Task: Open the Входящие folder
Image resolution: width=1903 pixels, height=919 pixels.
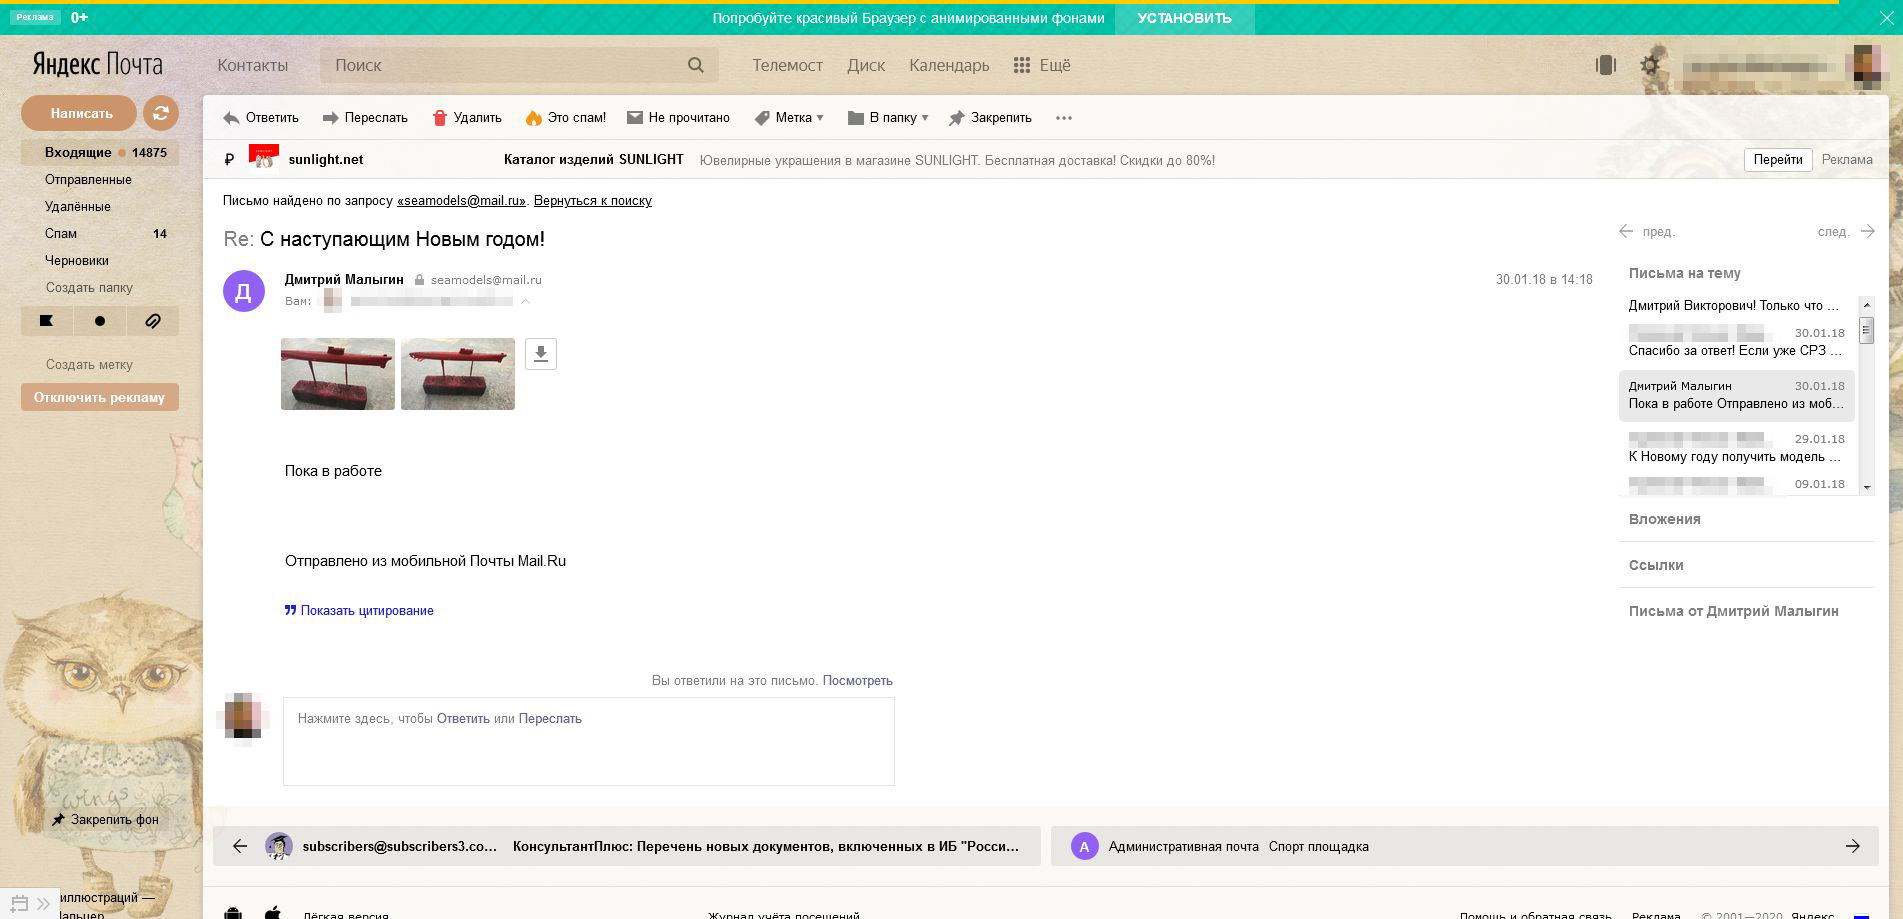Action: coord(78,153)
